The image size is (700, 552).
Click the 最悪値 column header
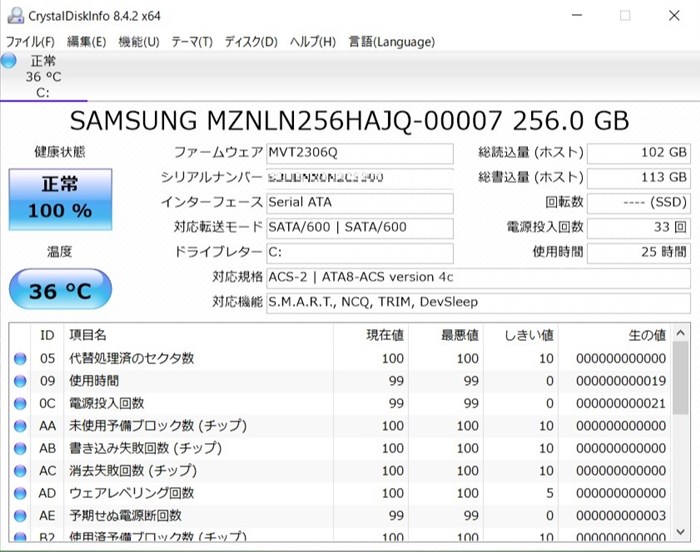click(x=446, y=335)
